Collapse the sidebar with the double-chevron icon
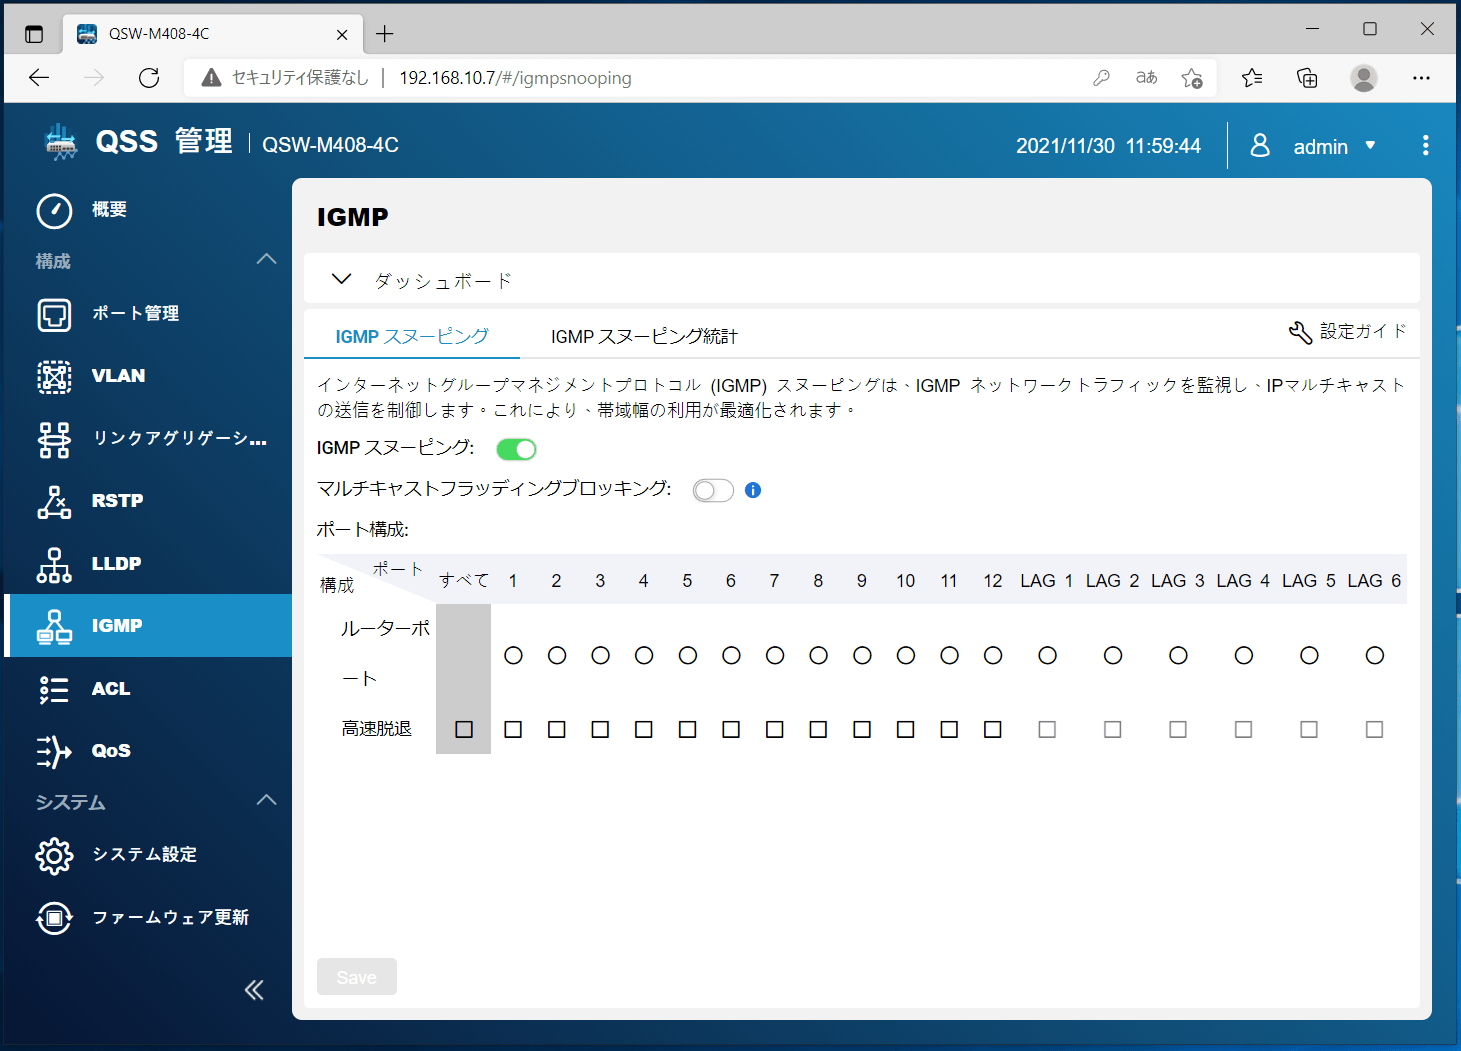The image size is (1461, 1051). point(254,990)
